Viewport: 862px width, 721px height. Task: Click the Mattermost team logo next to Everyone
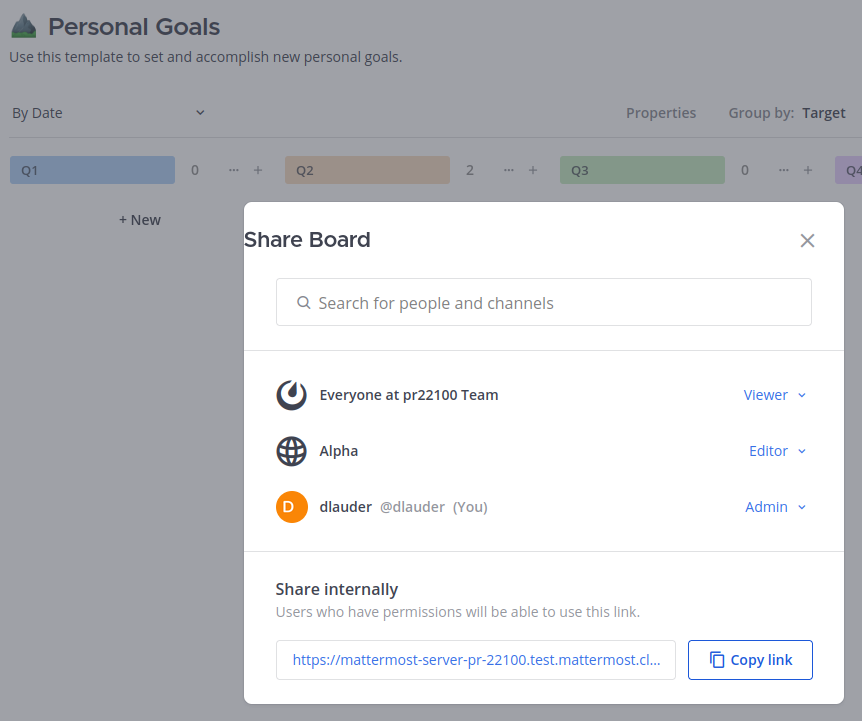click(291, 394)
